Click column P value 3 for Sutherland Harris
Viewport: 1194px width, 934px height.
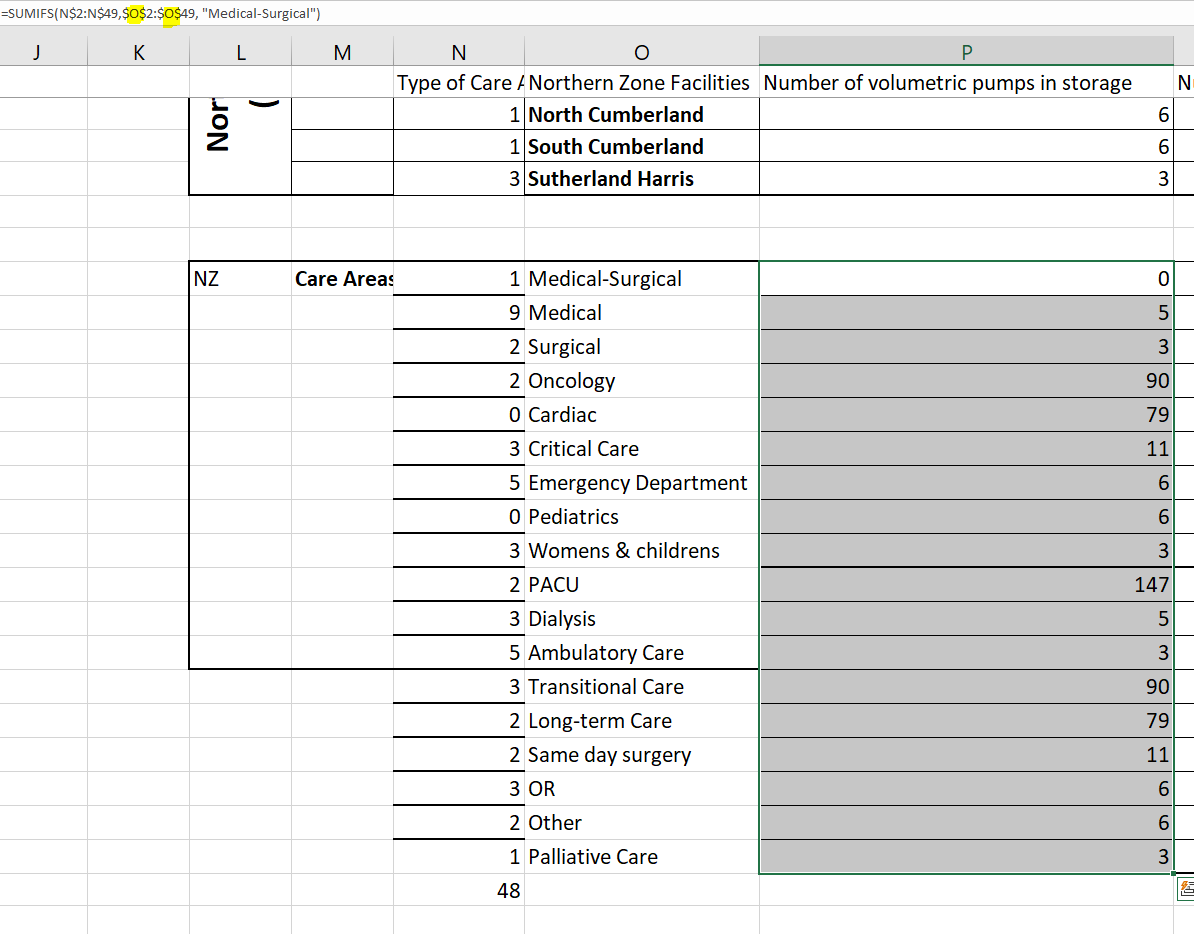click(966, 178)
